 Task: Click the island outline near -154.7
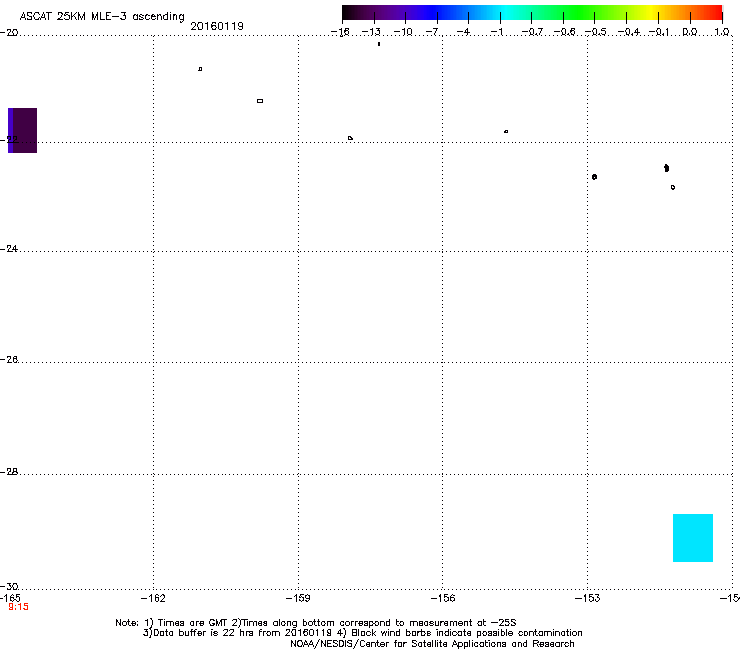pos(506,132)
